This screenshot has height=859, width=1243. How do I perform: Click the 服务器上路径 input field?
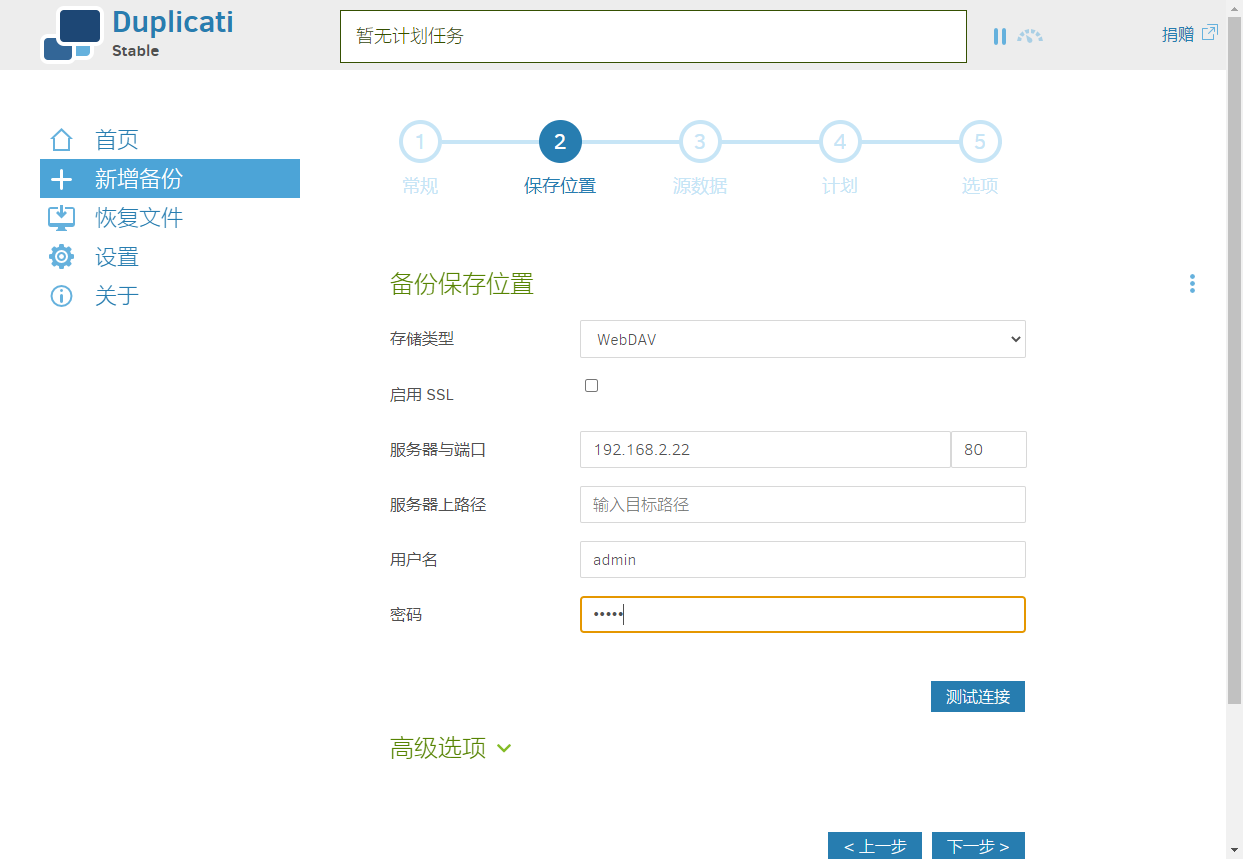click(803, 505)
